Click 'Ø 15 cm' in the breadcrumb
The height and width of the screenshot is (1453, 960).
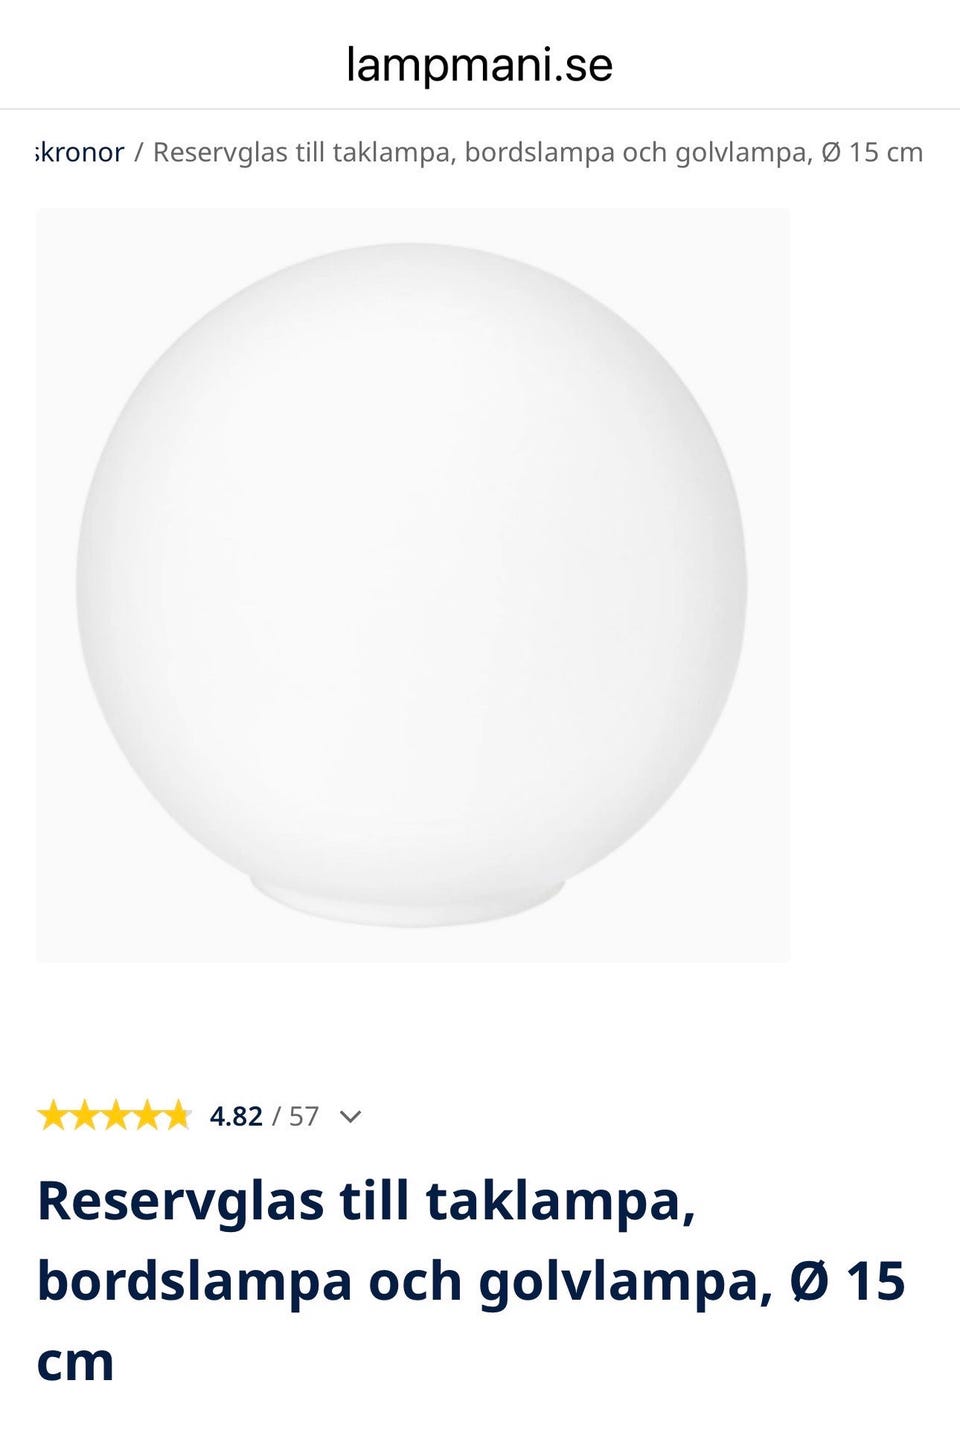tap(872, 153)
